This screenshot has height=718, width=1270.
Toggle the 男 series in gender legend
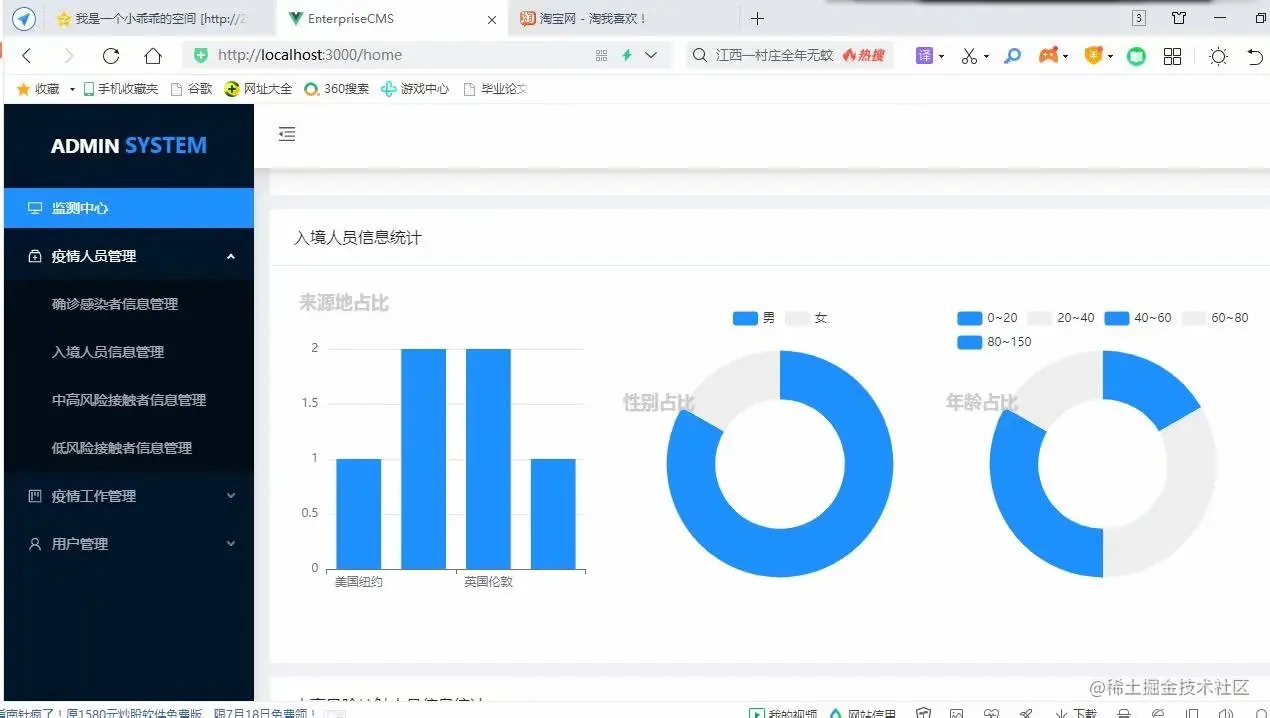[x=754, y=318]
